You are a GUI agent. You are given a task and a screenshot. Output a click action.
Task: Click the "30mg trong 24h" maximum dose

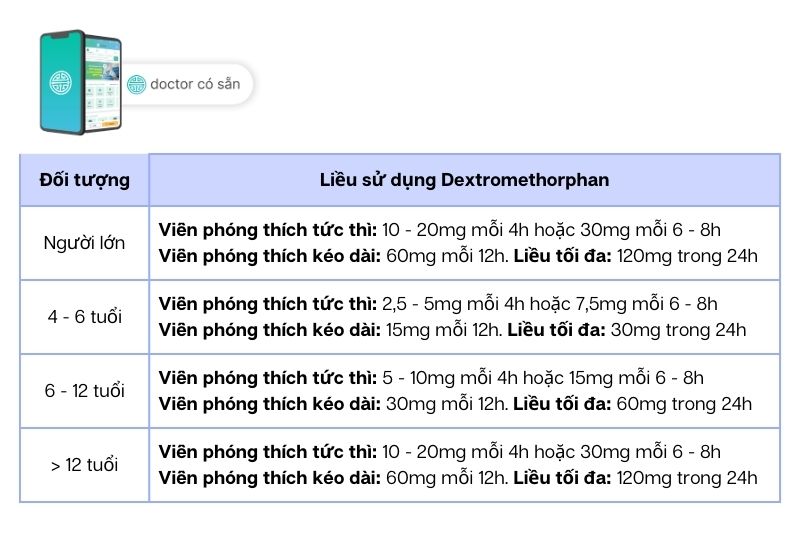click(678, 330)
